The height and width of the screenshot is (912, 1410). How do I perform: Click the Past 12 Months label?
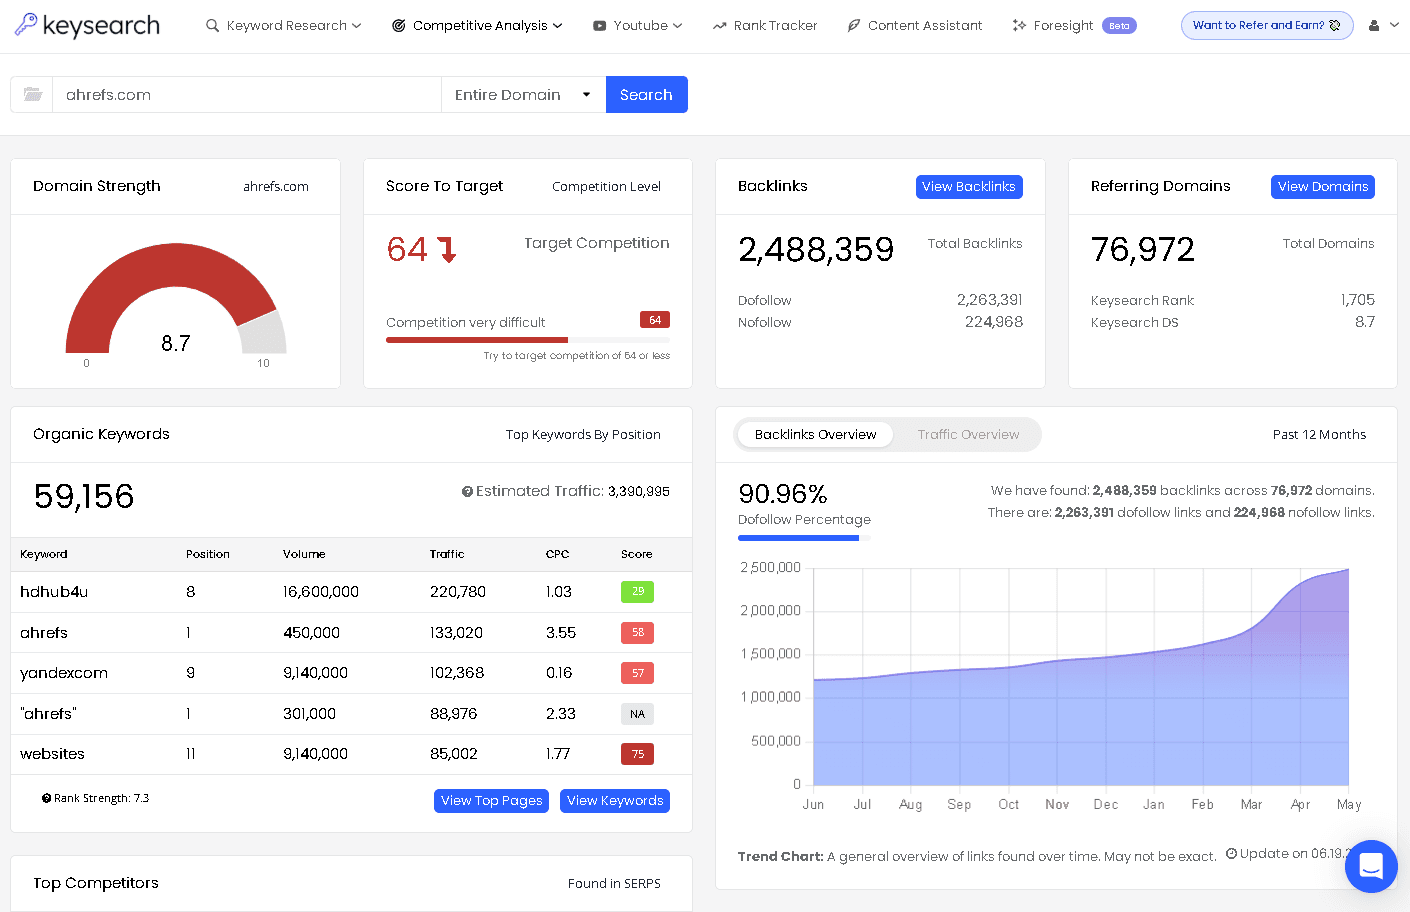pyautogui.click(x=1319, y=435)
